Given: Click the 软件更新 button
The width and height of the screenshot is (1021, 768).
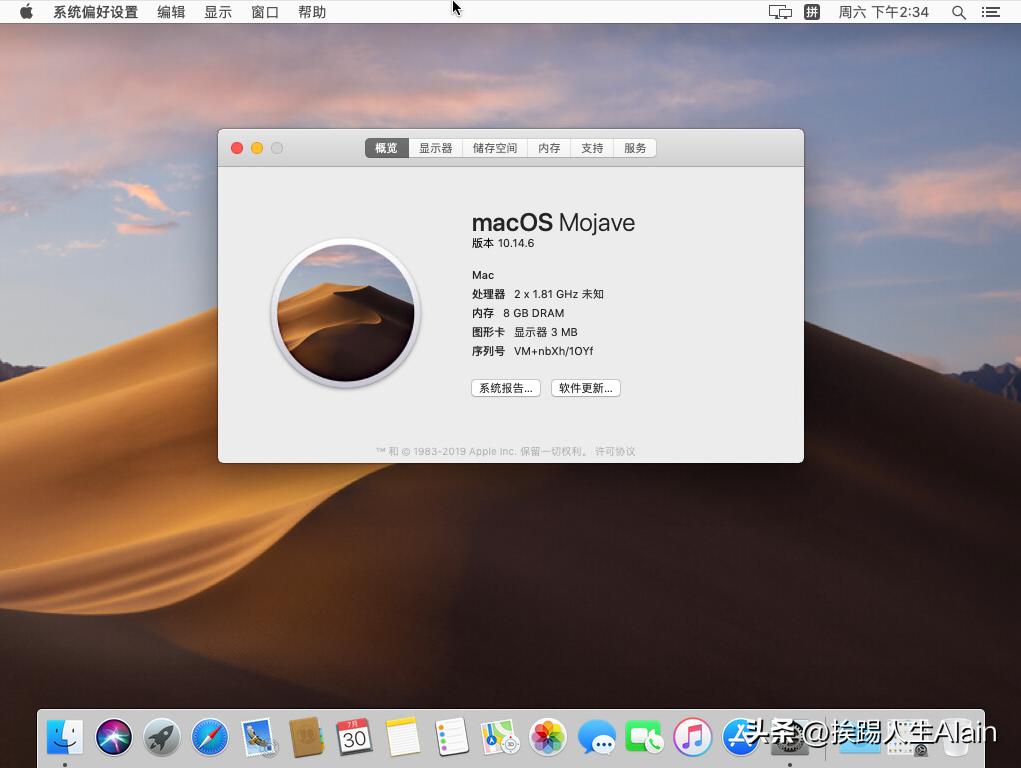Looking at the screenshot, I should tap(585, 388).
